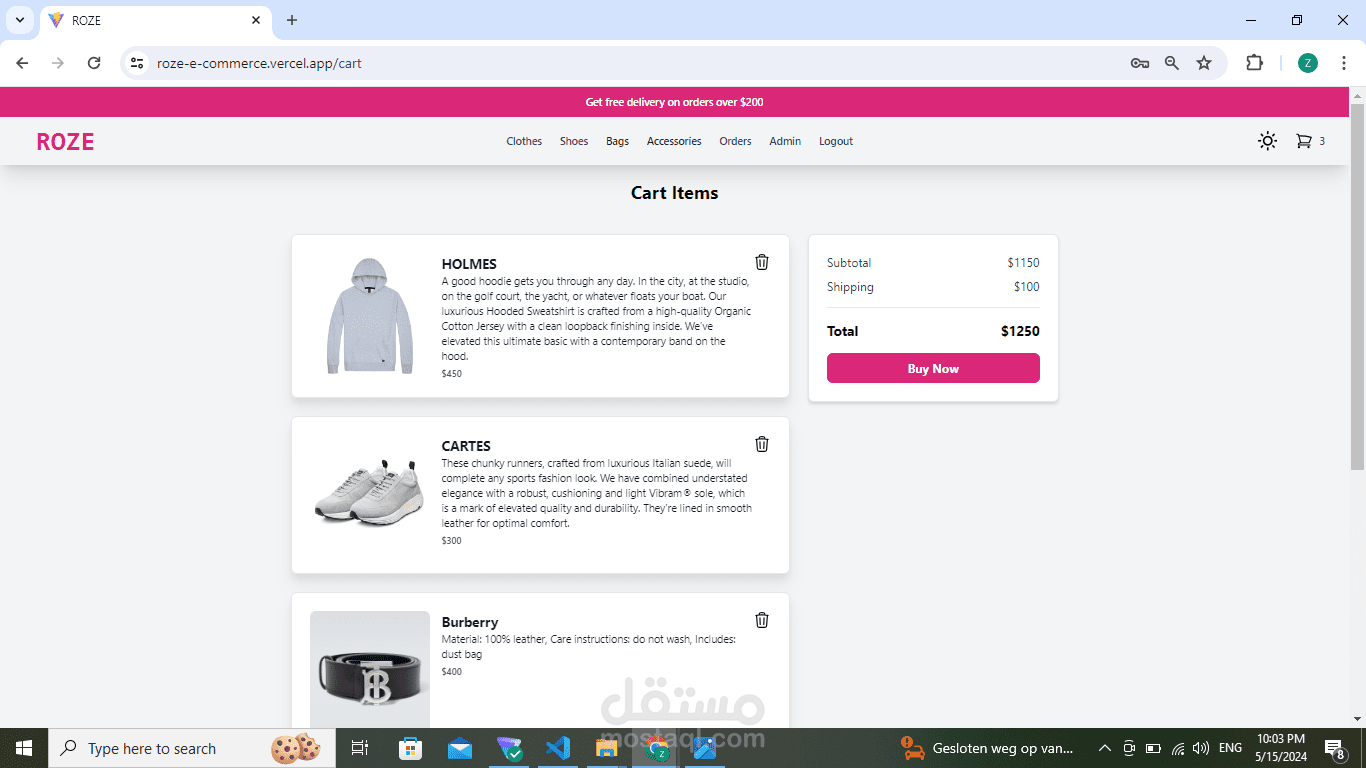Open Task View on the taskbar
1366x768 pixels.
click(x=360, y=748)
